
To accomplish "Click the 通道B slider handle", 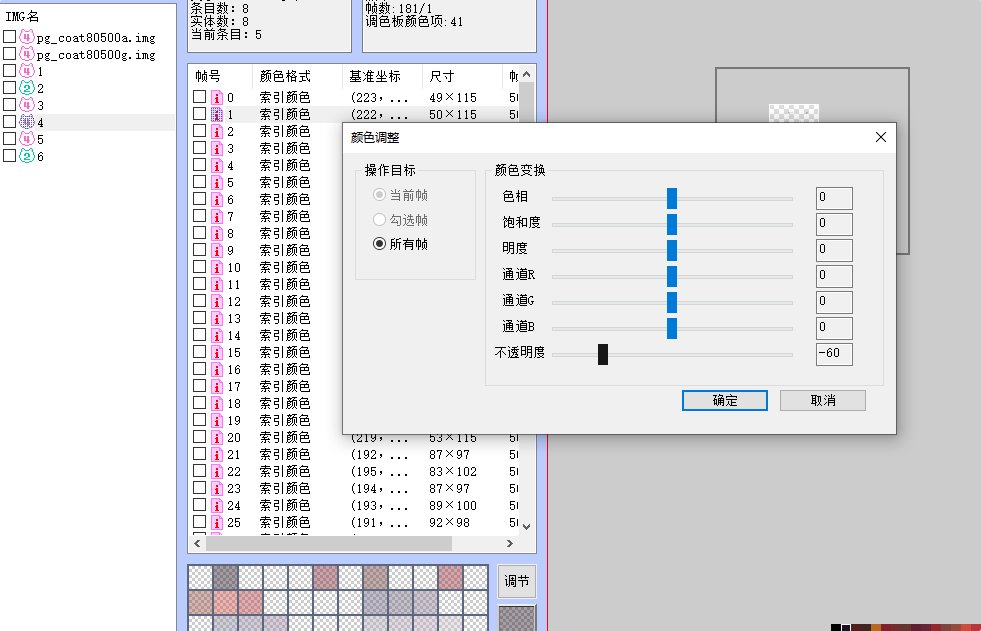I will pos(672,328).
